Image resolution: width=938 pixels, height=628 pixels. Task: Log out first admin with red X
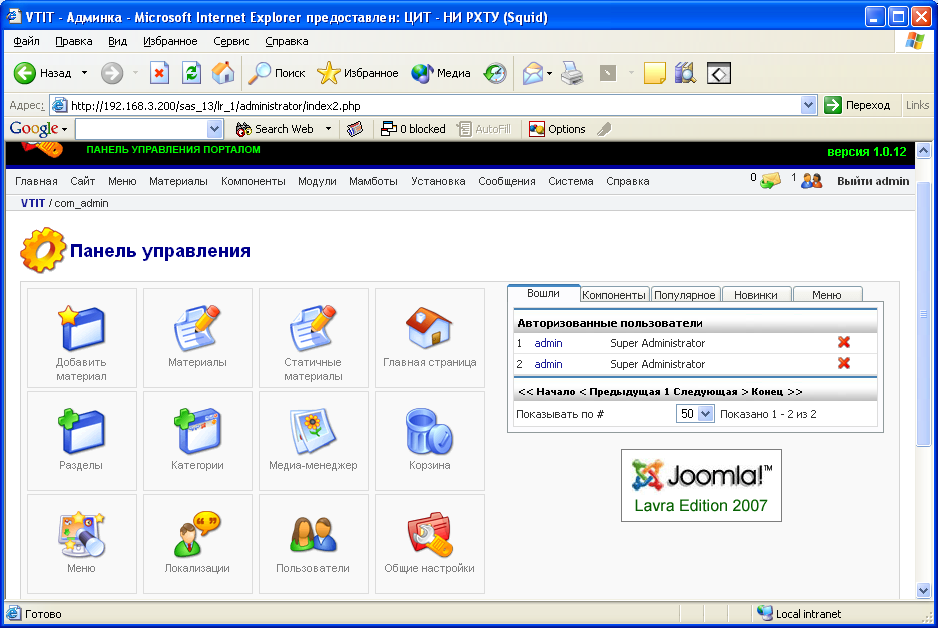click(x=843, y=342)
